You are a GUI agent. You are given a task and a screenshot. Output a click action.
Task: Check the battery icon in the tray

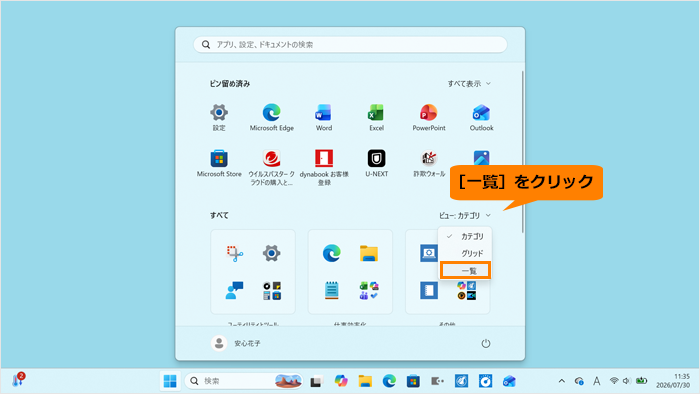click(x=642, y=381)
